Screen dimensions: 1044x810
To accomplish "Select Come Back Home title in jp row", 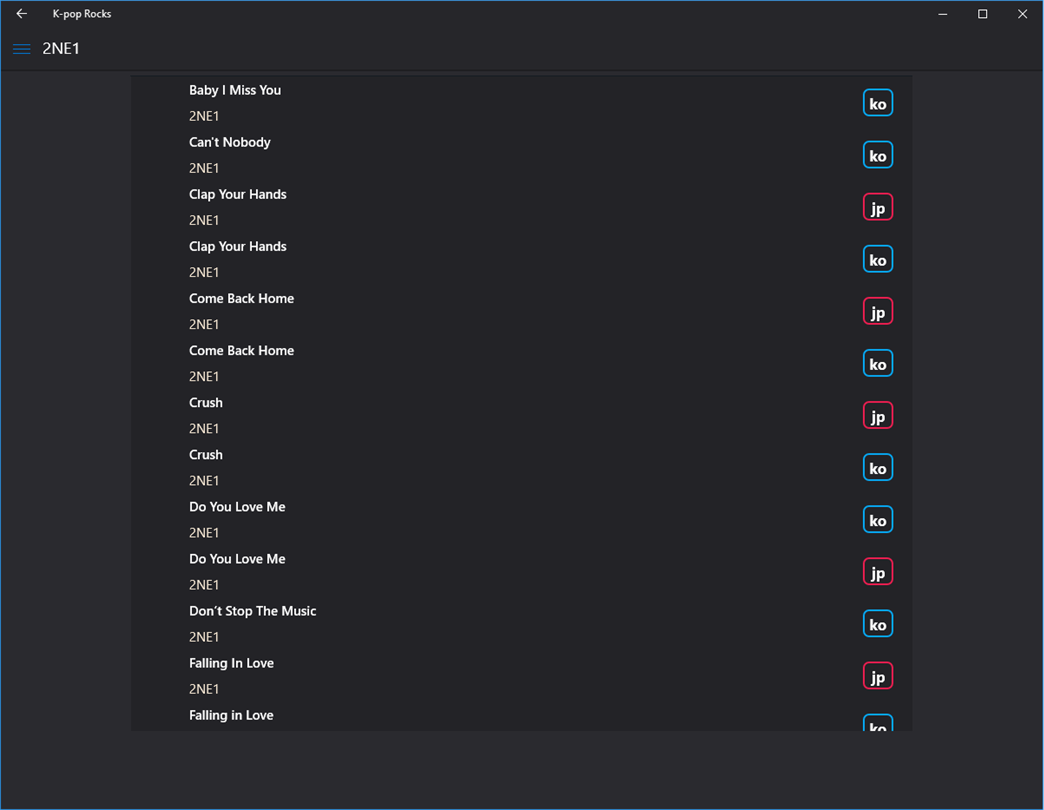I will pos(241,298).
